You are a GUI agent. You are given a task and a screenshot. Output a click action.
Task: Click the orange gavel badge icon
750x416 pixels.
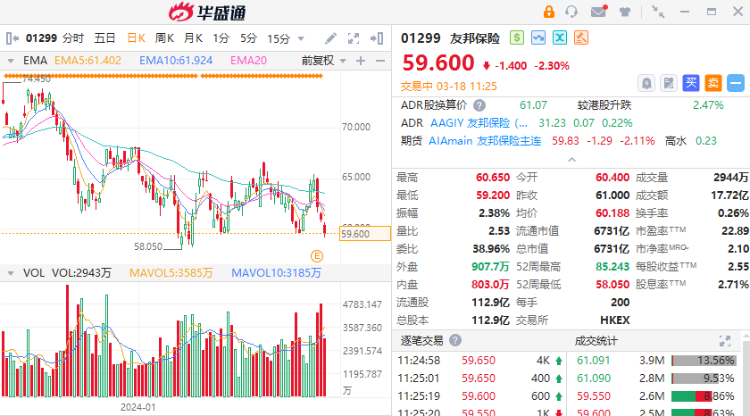click(581, 38)
